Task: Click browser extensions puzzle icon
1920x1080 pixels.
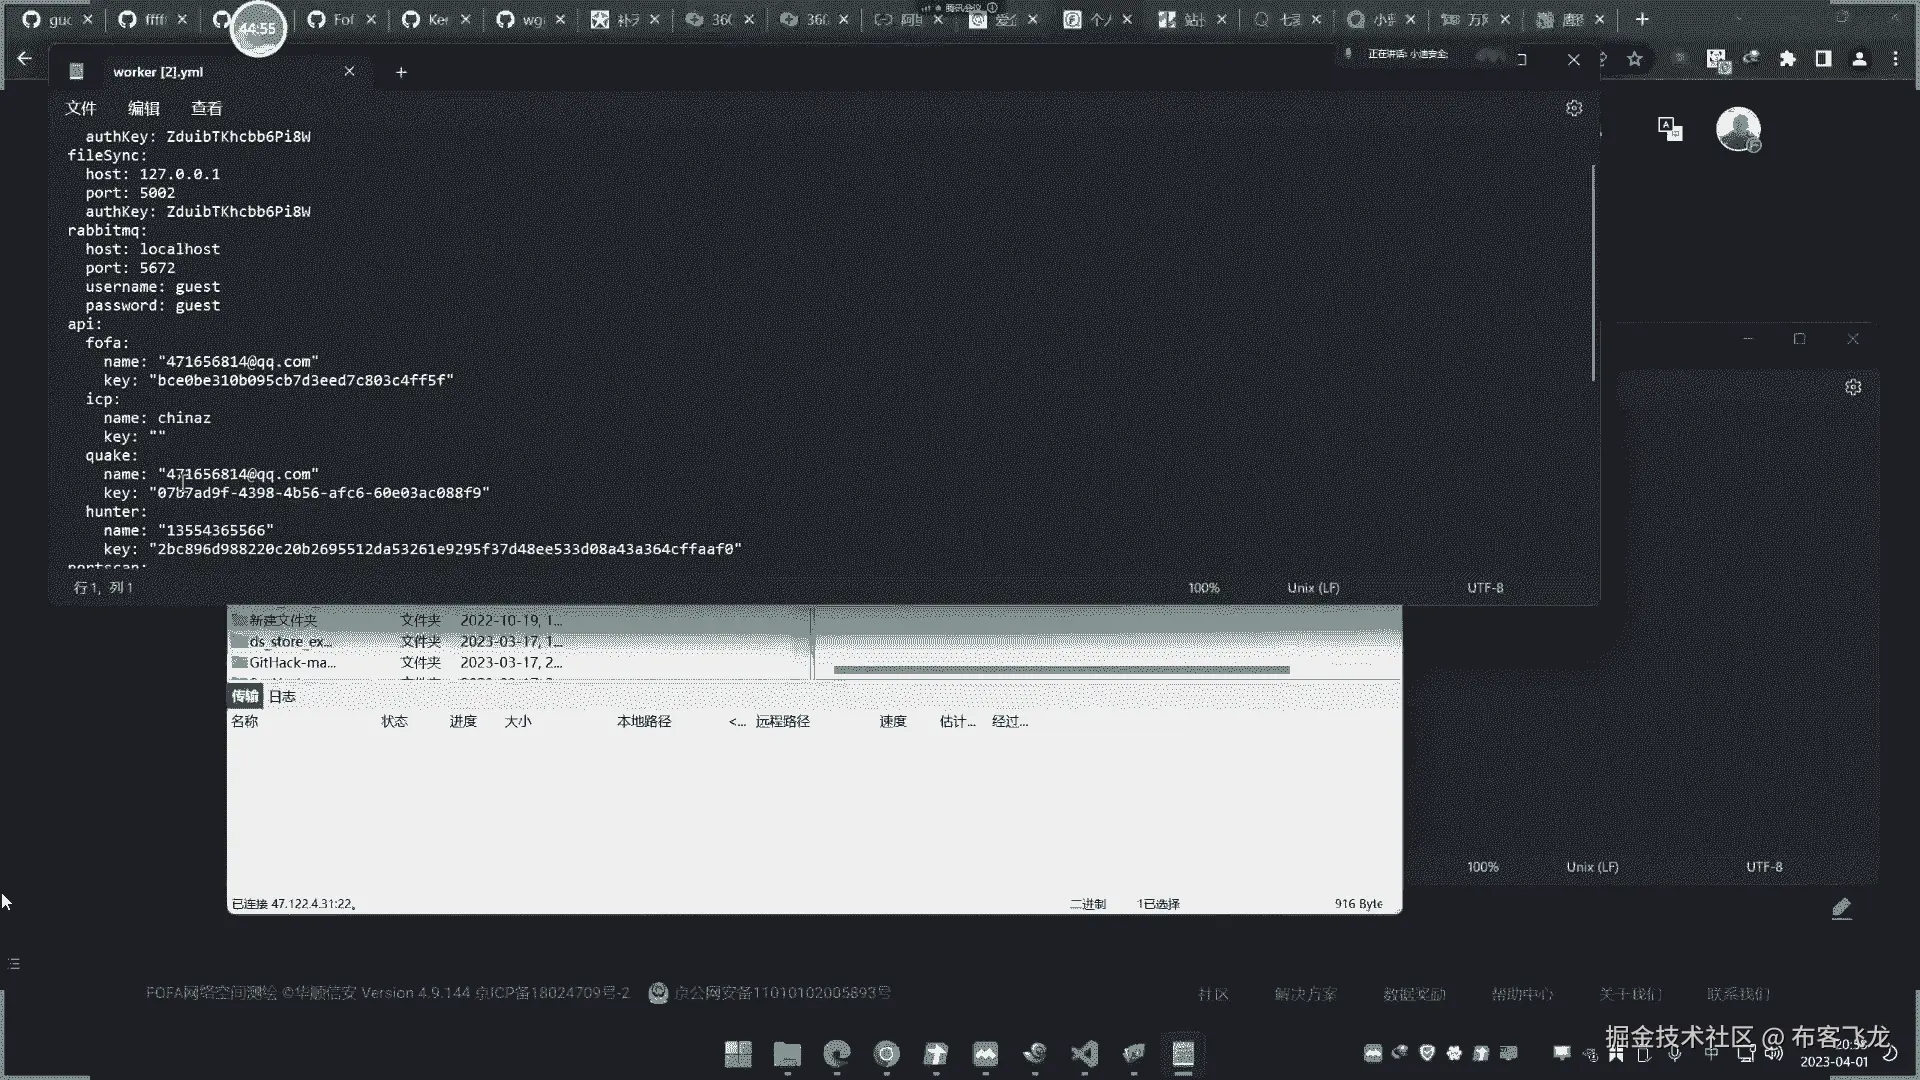Action: coord(1787,59)
